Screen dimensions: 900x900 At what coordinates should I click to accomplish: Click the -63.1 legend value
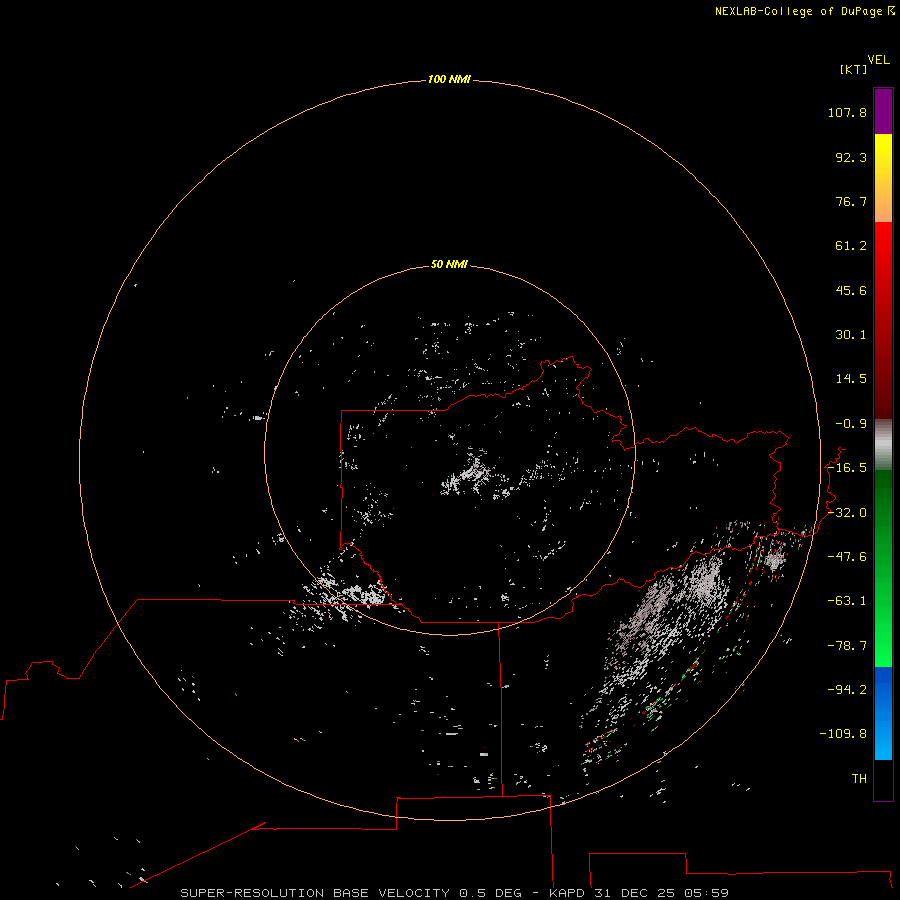pyautogui.click(x=847, y=601)
